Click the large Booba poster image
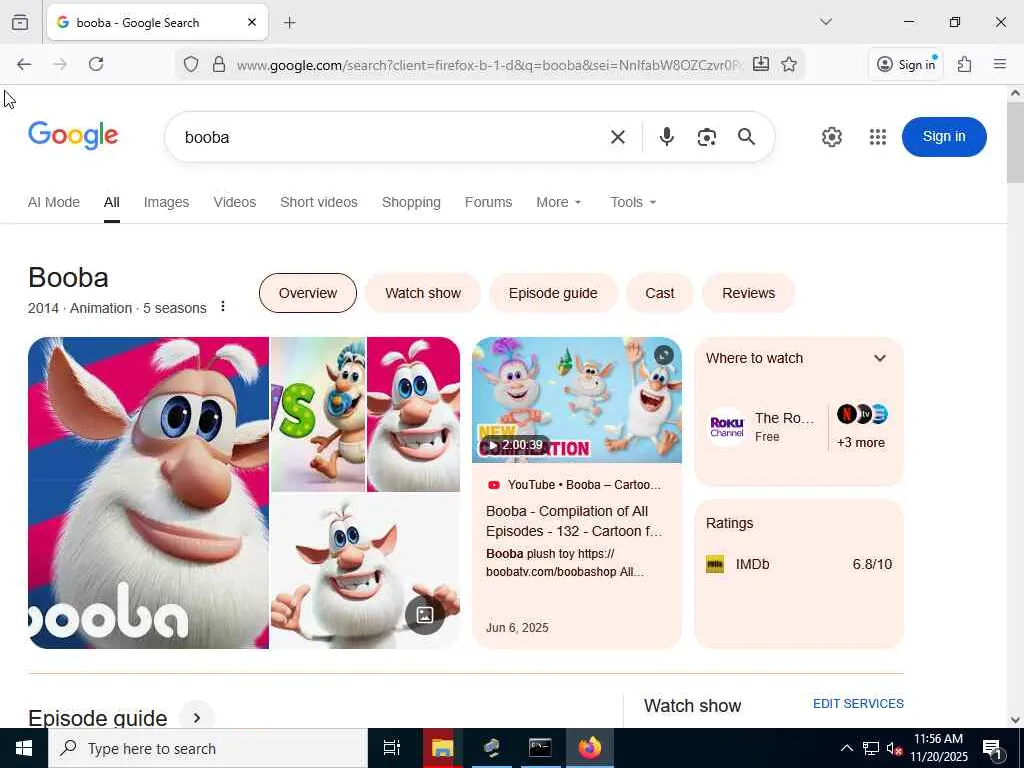The image size is (1024, 768). tap(148, 493)
